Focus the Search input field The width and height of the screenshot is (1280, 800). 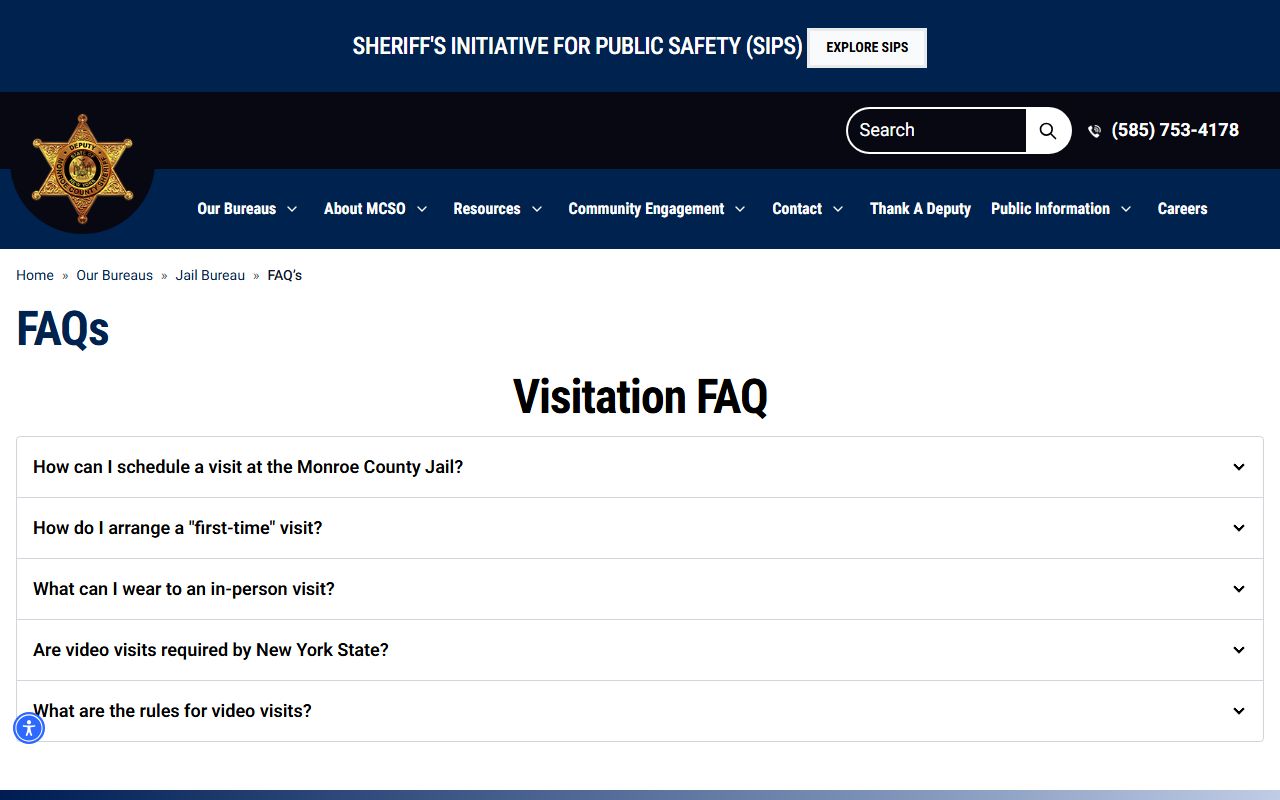tap(937, 130)
